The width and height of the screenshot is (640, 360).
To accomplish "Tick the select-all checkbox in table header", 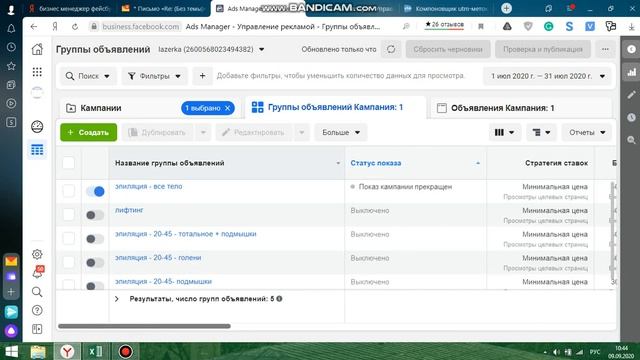I will click(69, 163).
